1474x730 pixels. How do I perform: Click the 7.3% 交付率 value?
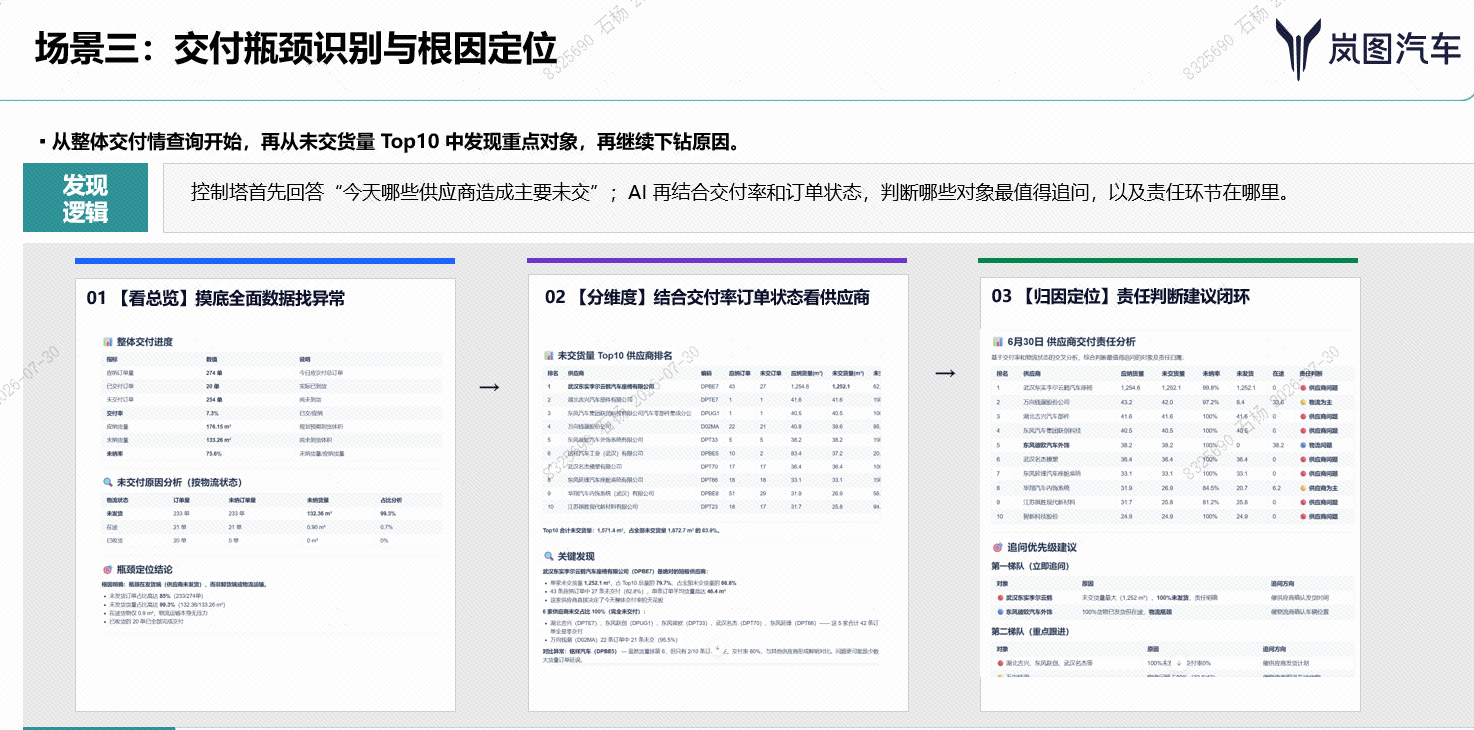tap(213, 411)
